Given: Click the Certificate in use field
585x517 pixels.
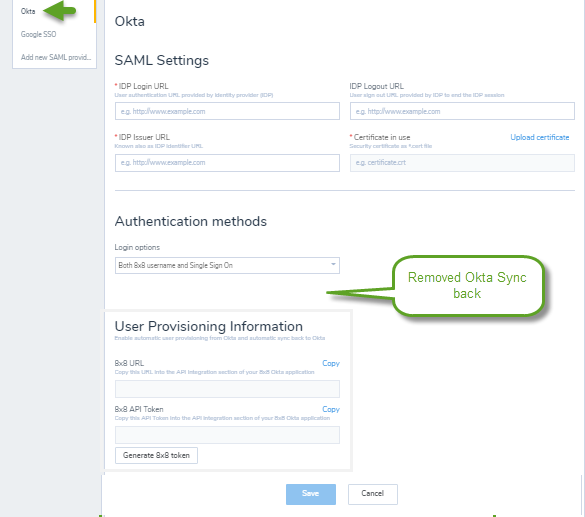Looking at the screenshot, I should tap(462, 163).
